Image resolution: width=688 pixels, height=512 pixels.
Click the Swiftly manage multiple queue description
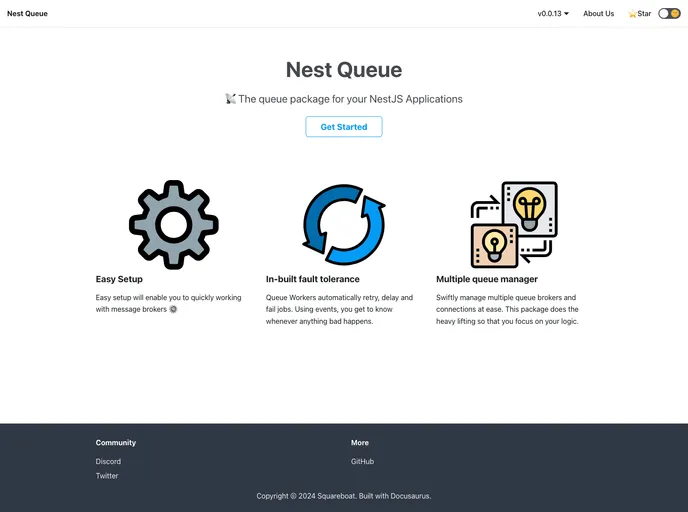(507, 309)
